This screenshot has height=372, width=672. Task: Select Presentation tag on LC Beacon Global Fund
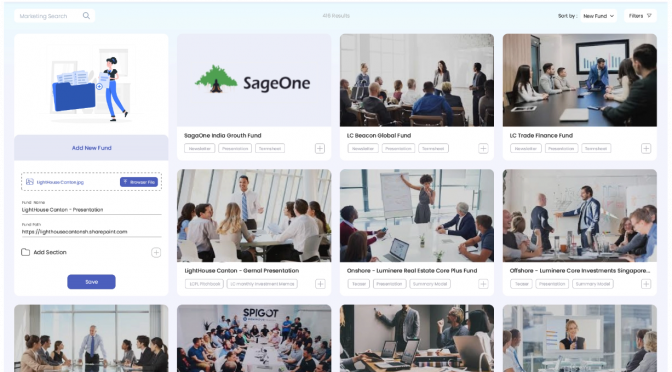(x=398, y=149)
